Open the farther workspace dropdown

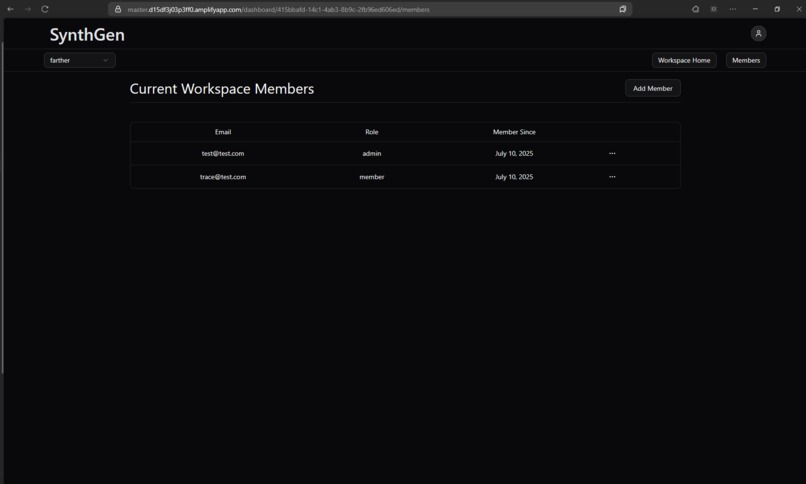(x=80, y=60)
